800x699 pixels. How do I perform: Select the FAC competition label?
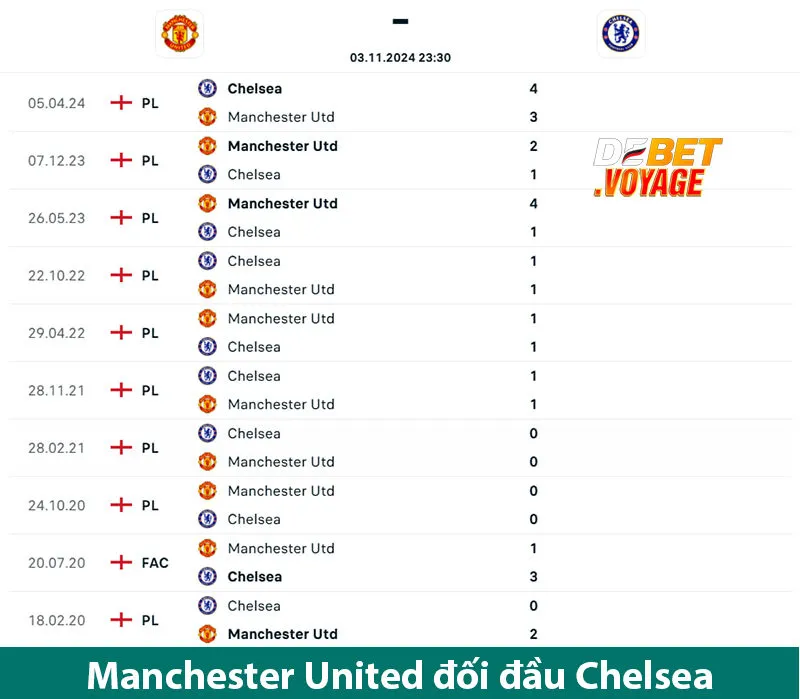(x=155, y=563)
